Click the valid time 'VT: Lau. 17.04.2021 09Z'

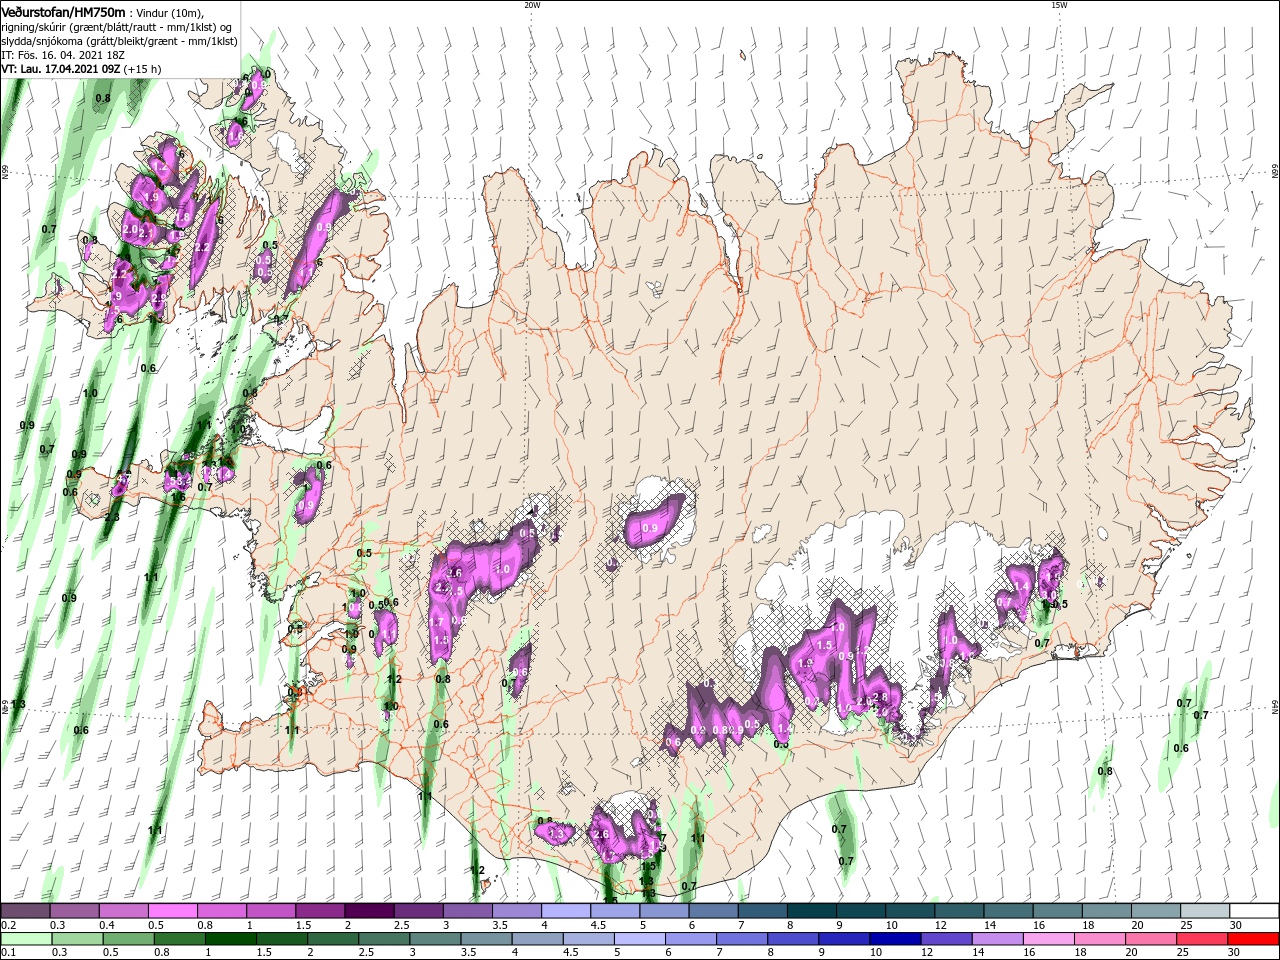click(60, 69)
